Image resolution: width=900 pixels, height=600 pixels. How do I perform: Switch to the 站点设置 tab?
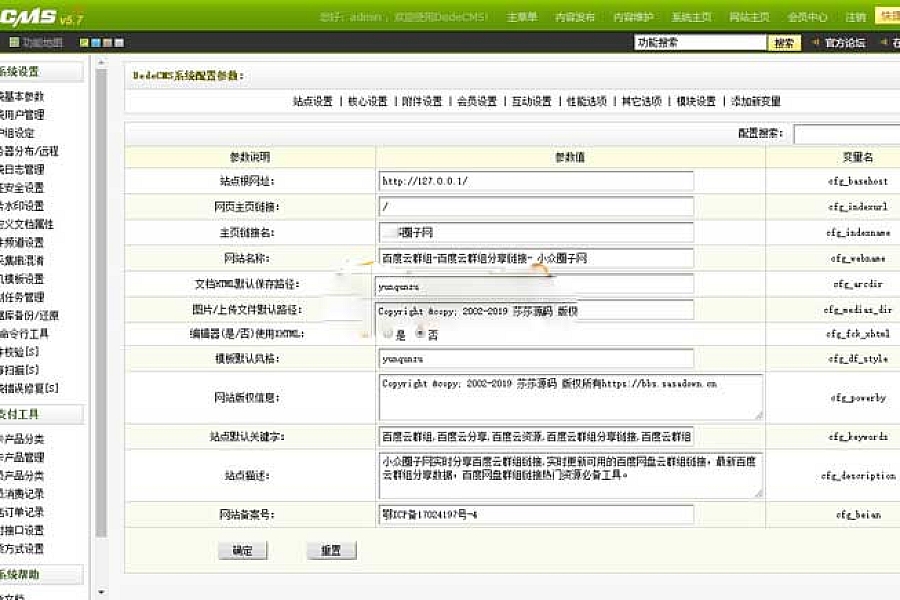click(x=313, y=101)
